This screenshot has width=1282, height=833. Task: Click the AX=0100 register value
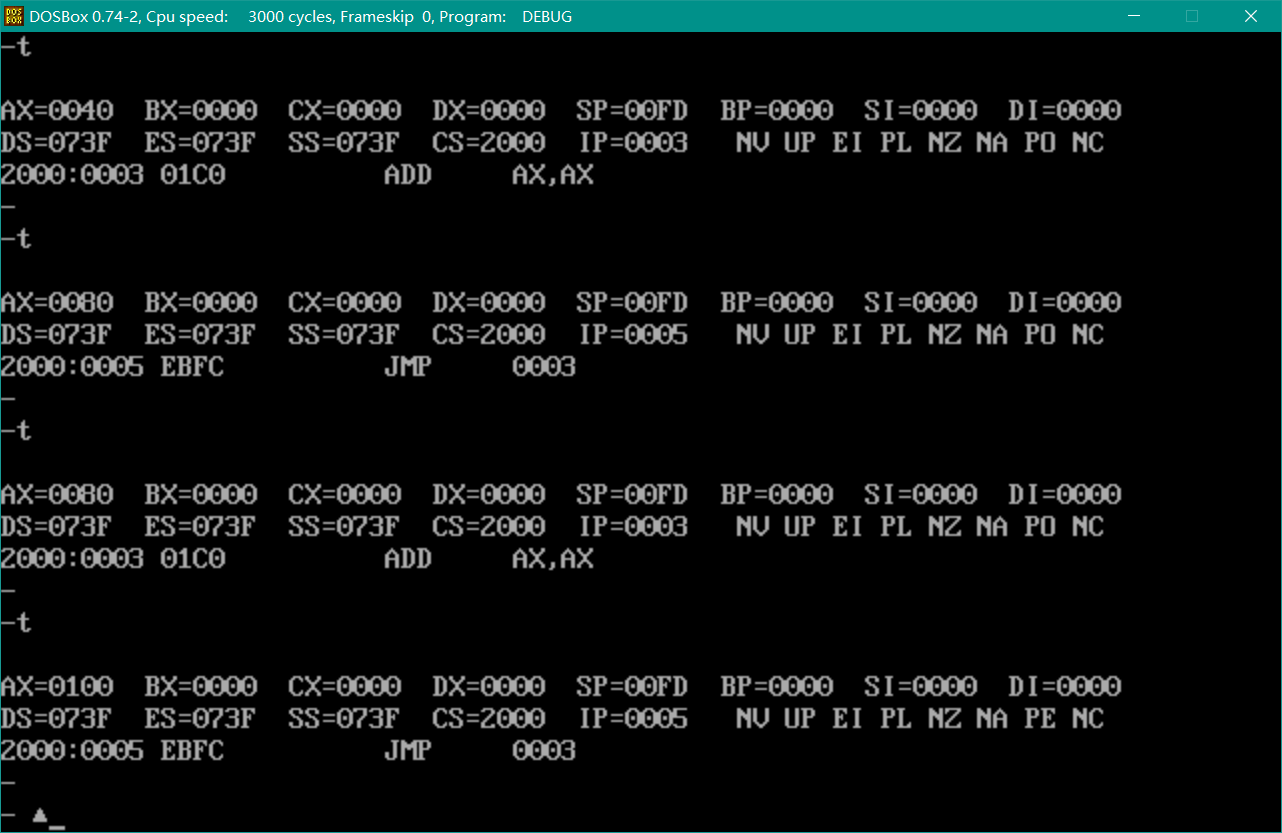click(x=57, y=686)
